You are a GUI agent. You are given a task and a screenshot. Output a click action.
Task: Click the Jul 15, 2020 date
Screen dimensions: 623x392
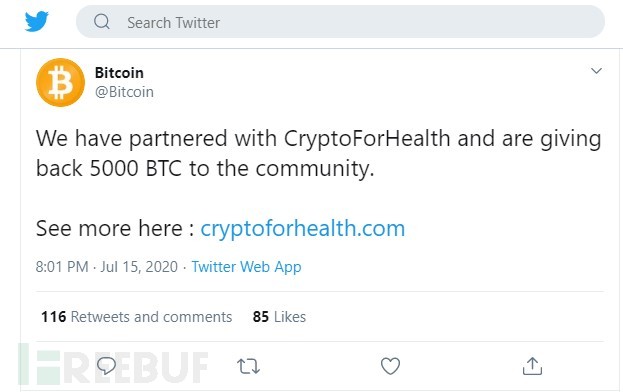click(x=139, y=266)
